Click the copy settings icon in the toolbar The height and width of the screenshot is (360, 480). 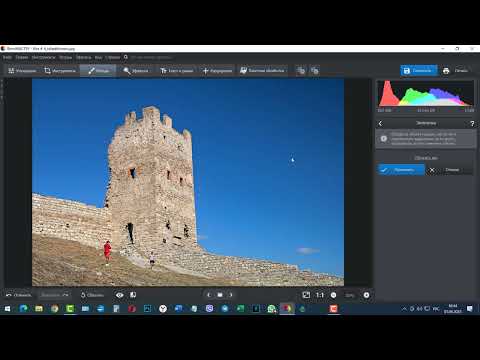tap(301, 71)
